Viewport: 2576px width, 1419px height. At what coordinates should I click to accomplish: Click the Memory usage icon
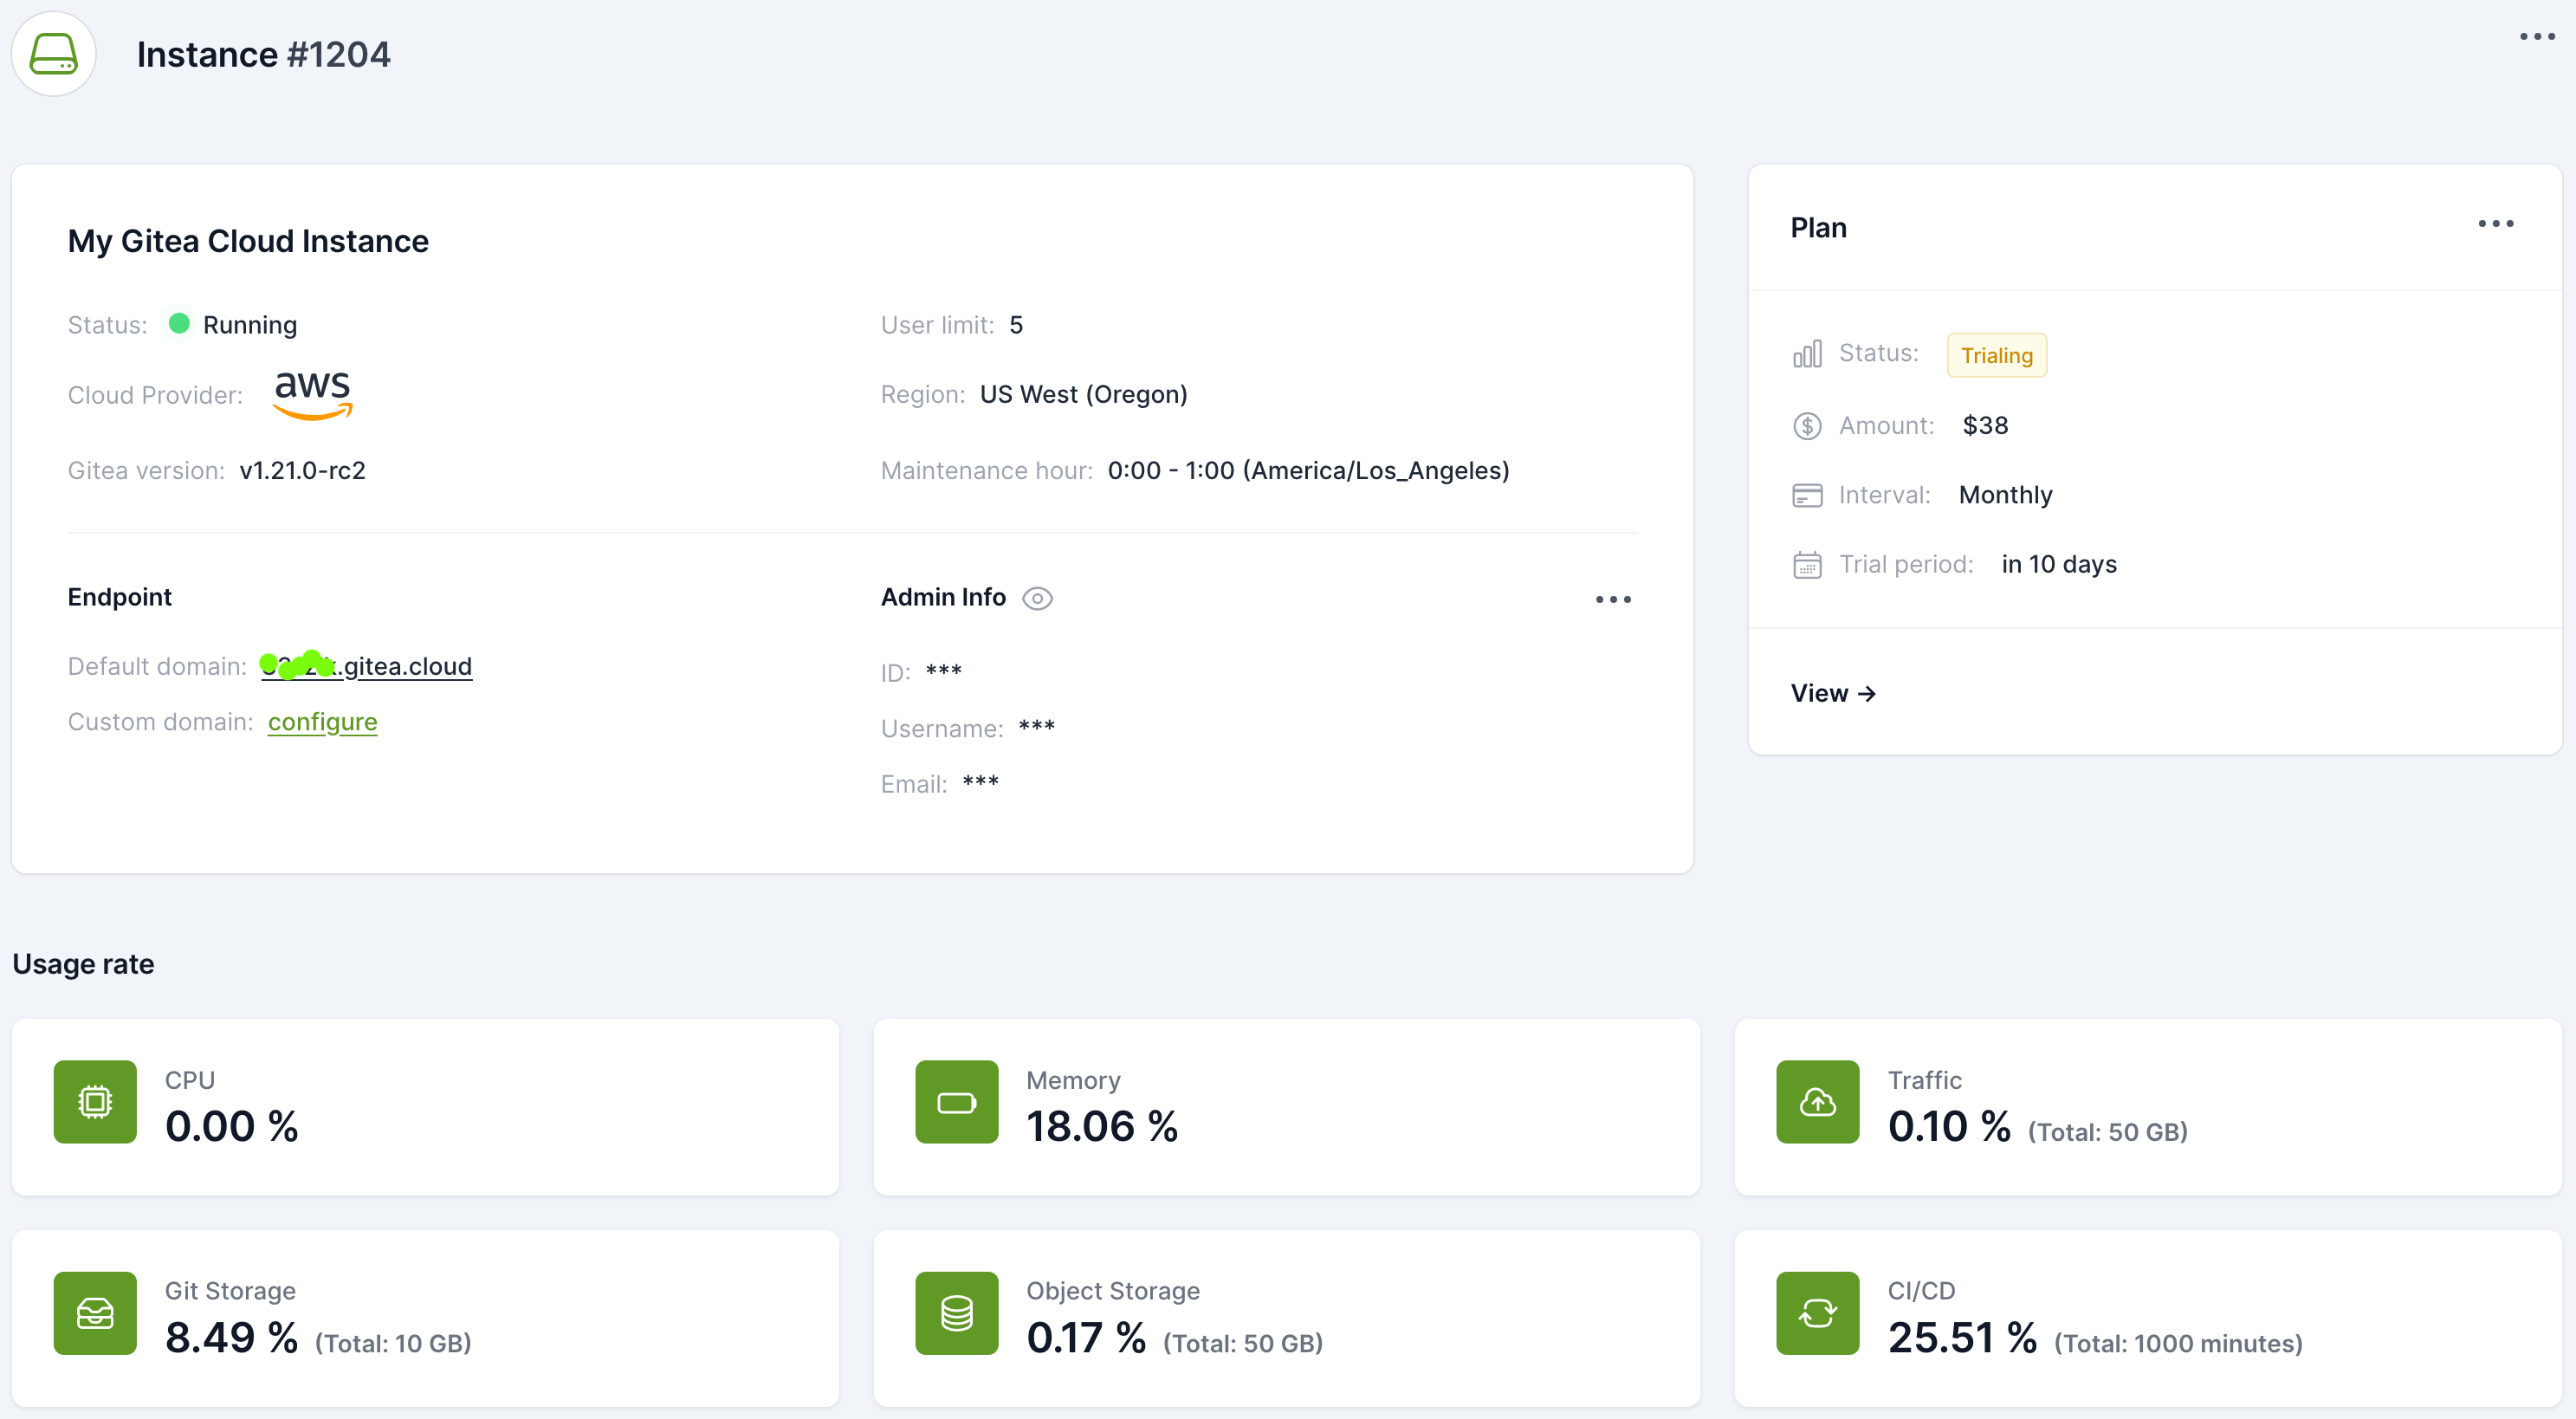point(957,1101)
